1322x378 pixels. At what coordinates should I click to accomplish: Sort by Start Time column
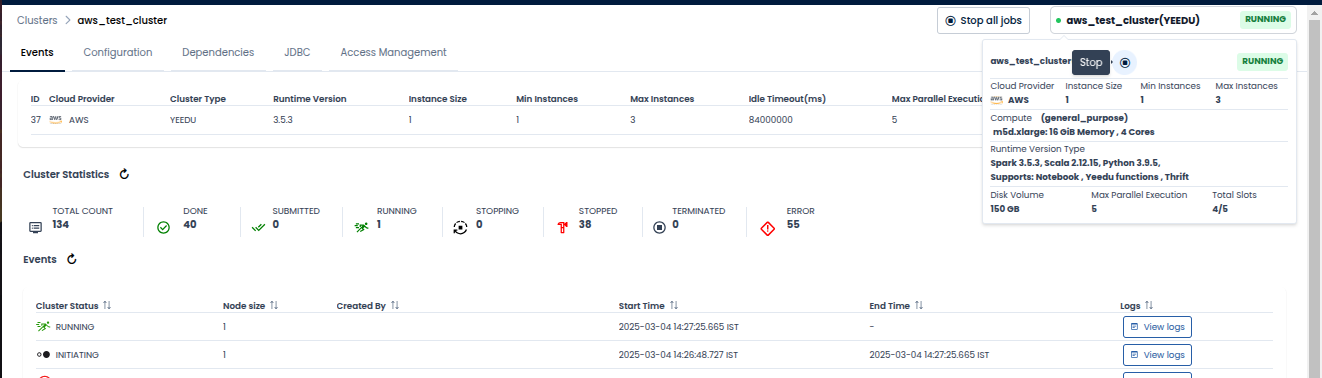(674, 306)
